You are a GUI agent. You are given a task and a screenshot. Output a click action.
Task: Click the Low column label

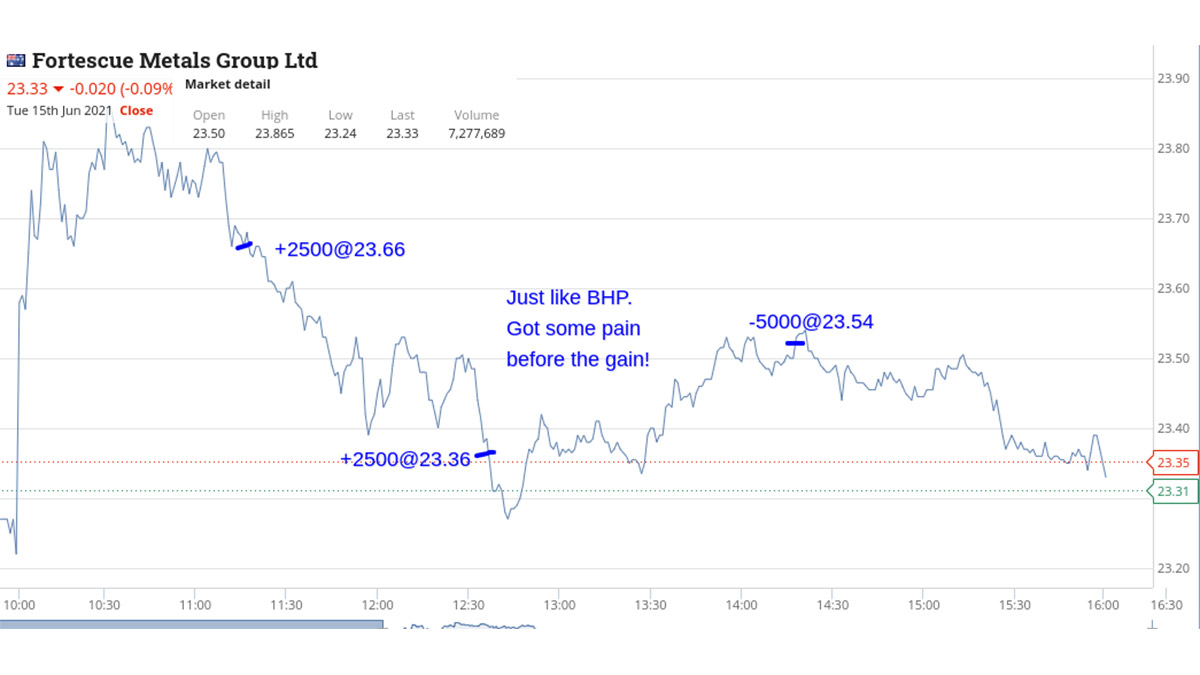(x=340, y=115)
